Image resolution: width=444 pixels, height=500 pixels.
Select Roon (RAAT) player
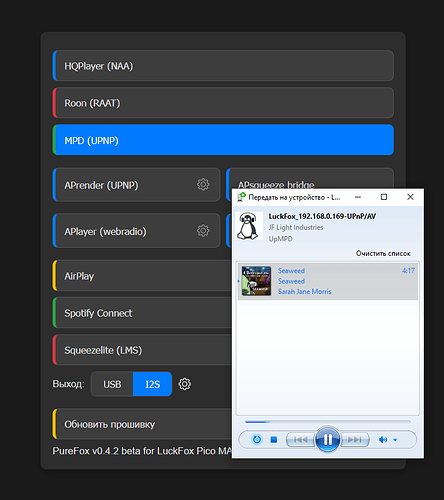[223, 103]
